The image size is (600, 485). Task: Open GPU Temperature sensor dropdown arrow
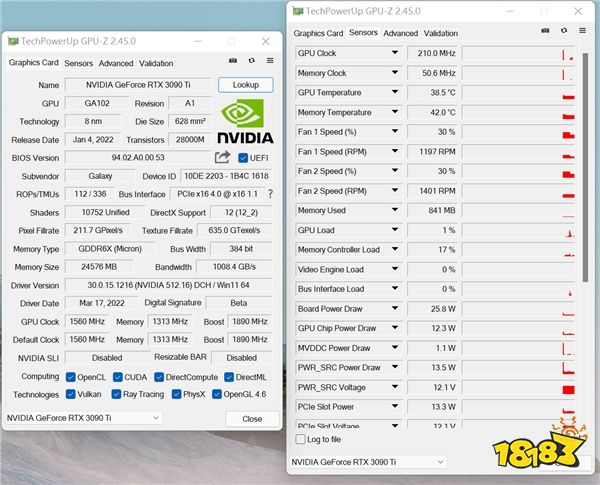[395, 92]
